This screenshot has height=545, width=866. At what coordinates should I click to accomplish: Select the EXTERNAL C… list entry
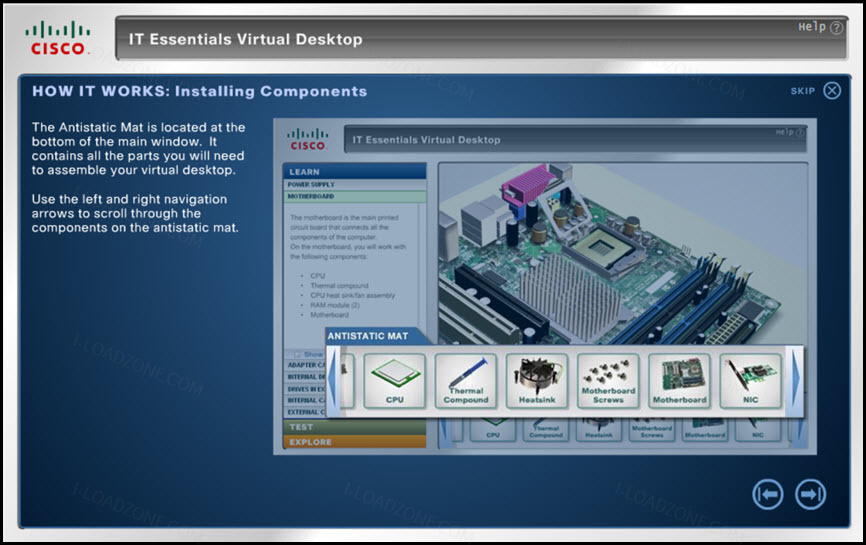[305, 412]
